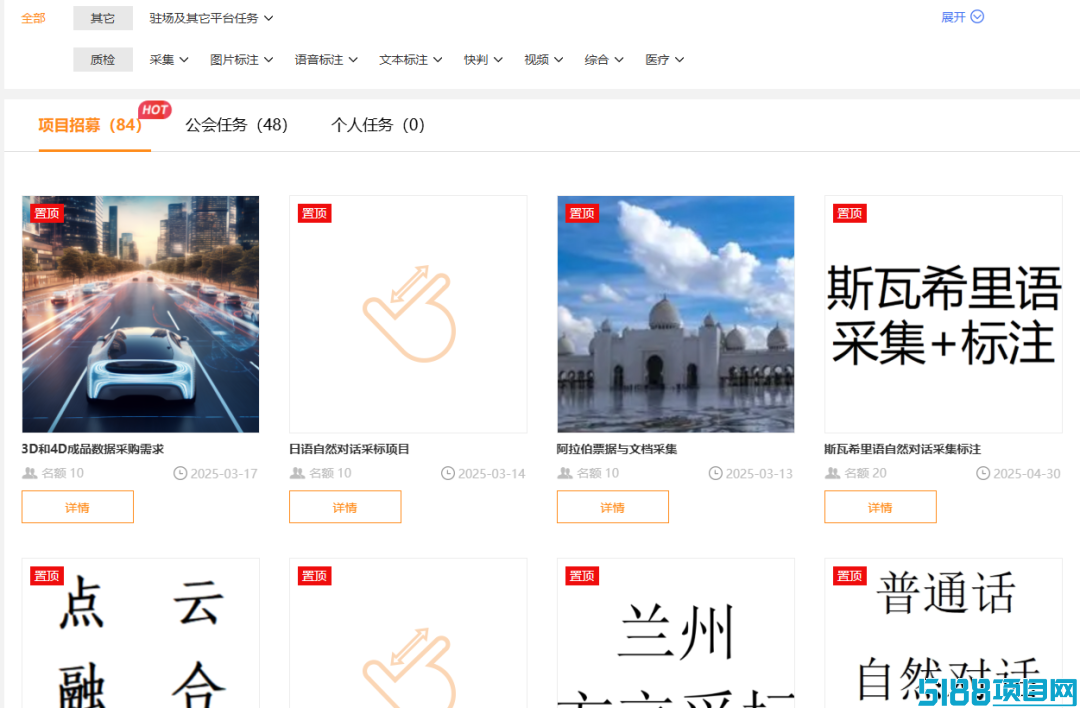Expand the 采集 dropdown
1080x708 pixels.
(x=169, y=60)
